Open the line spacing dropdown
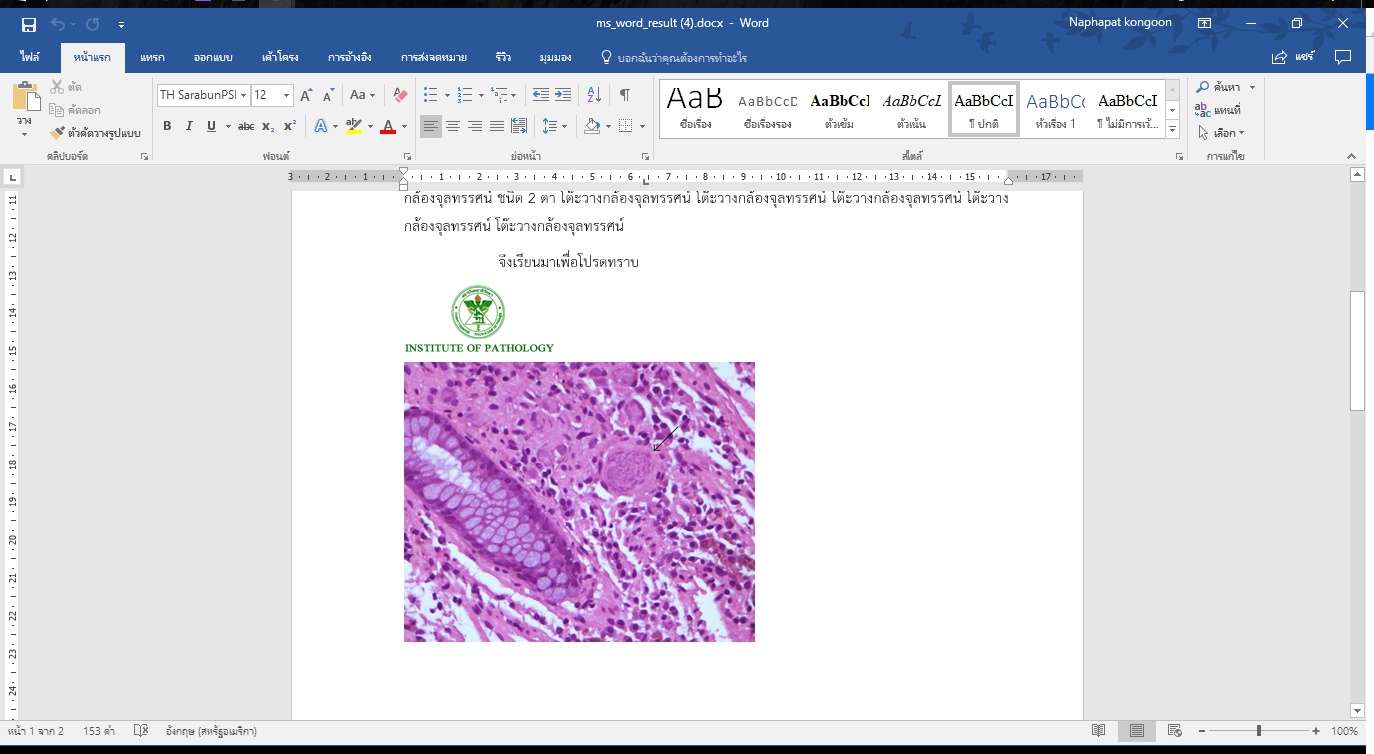Screen dimensions: 1374x754 coord(552,126)
